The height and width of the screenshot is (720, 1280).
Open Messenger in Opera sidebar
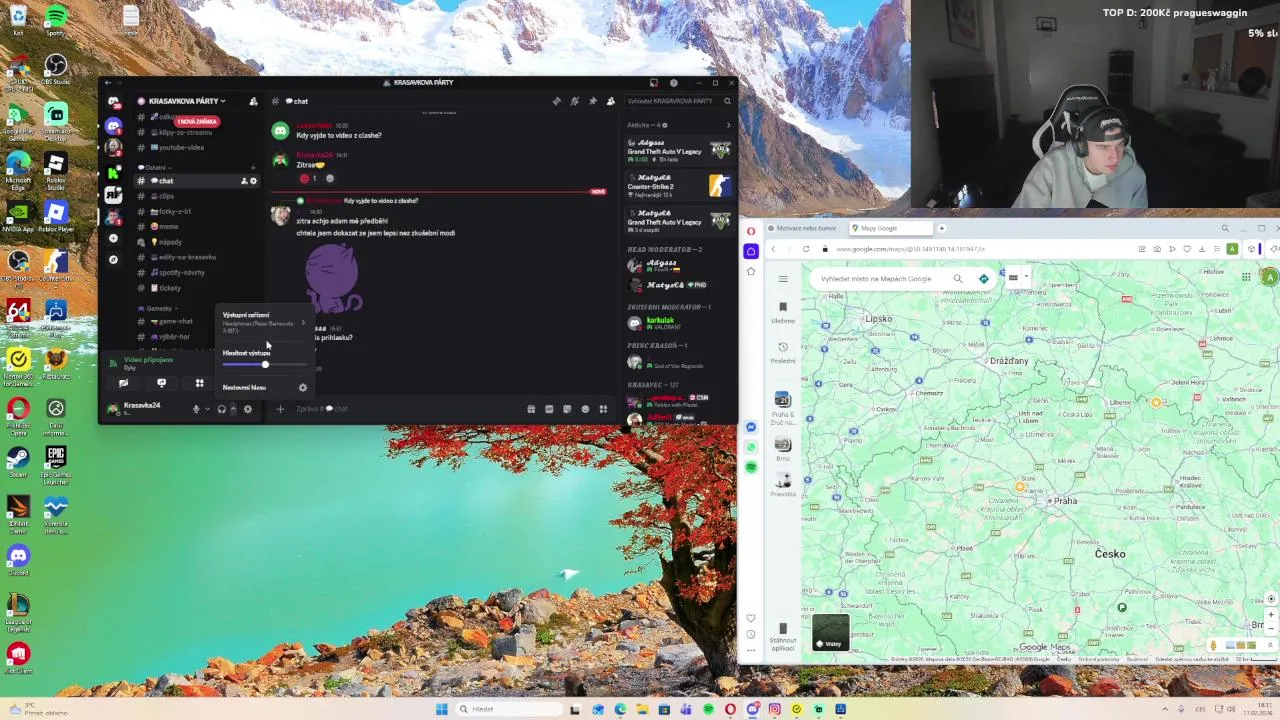[x=751, y=427]
